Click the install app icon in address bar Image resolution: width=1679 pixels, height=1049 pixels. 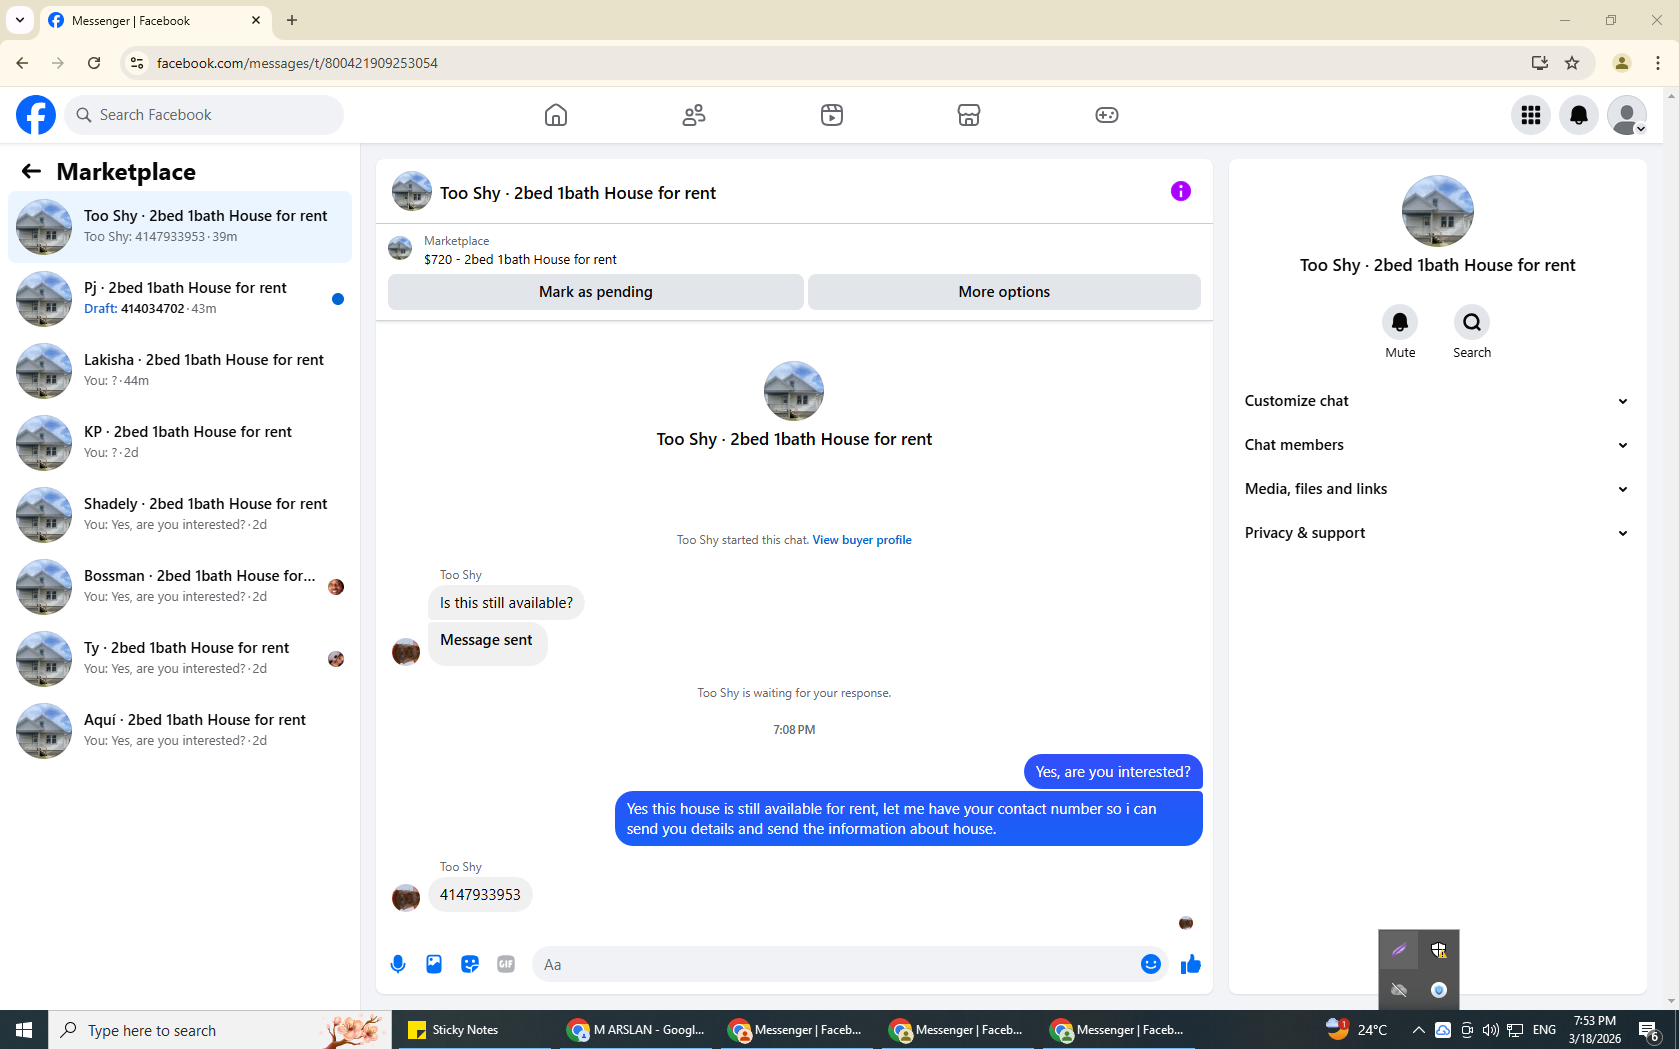1540,63
